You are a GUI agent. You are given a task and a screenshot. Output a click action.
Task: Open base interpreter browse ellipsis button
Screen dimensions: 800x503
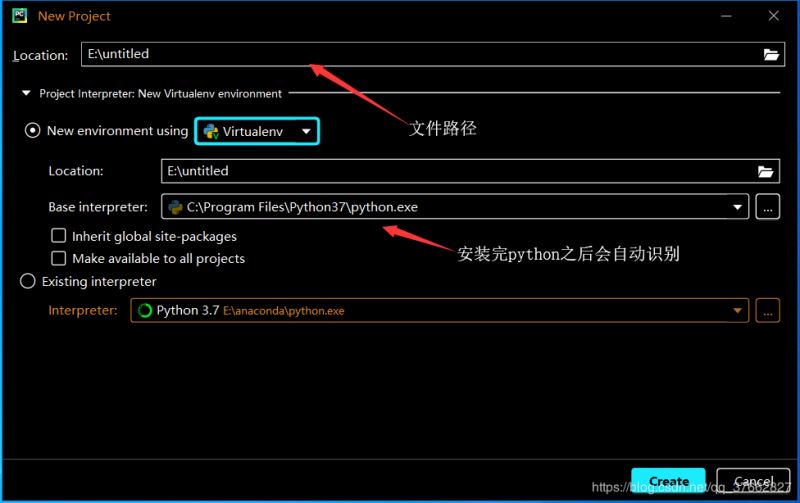767,207
